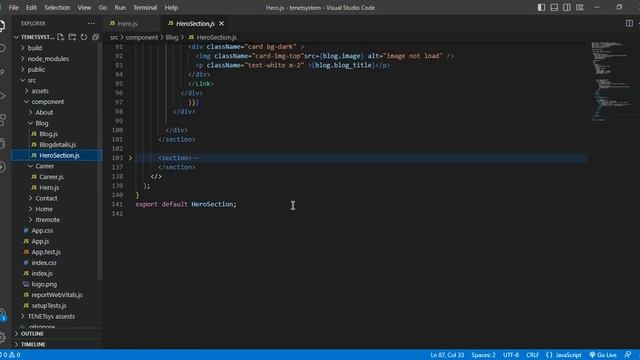640x360 pixels.
Task: Expand the Home folder
Action: point(44,209)
